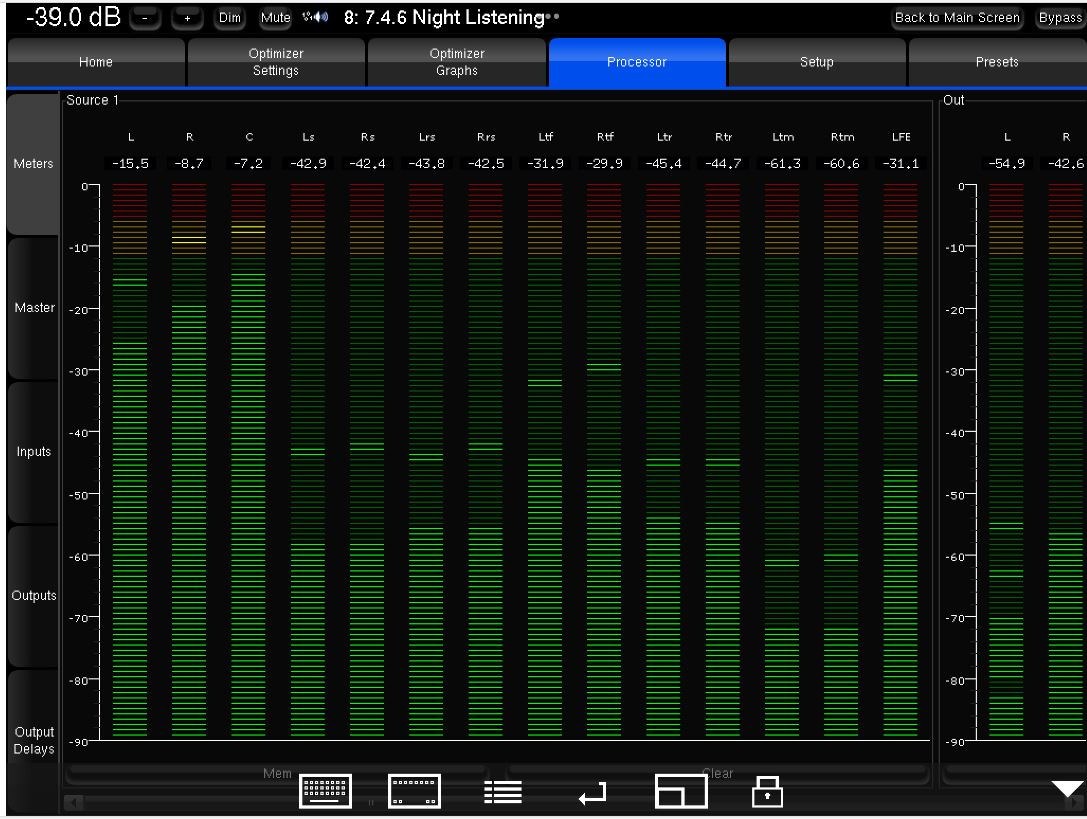Open the list menu icon
Viewport: 1087px width, 819px height.
coord(501,792)
